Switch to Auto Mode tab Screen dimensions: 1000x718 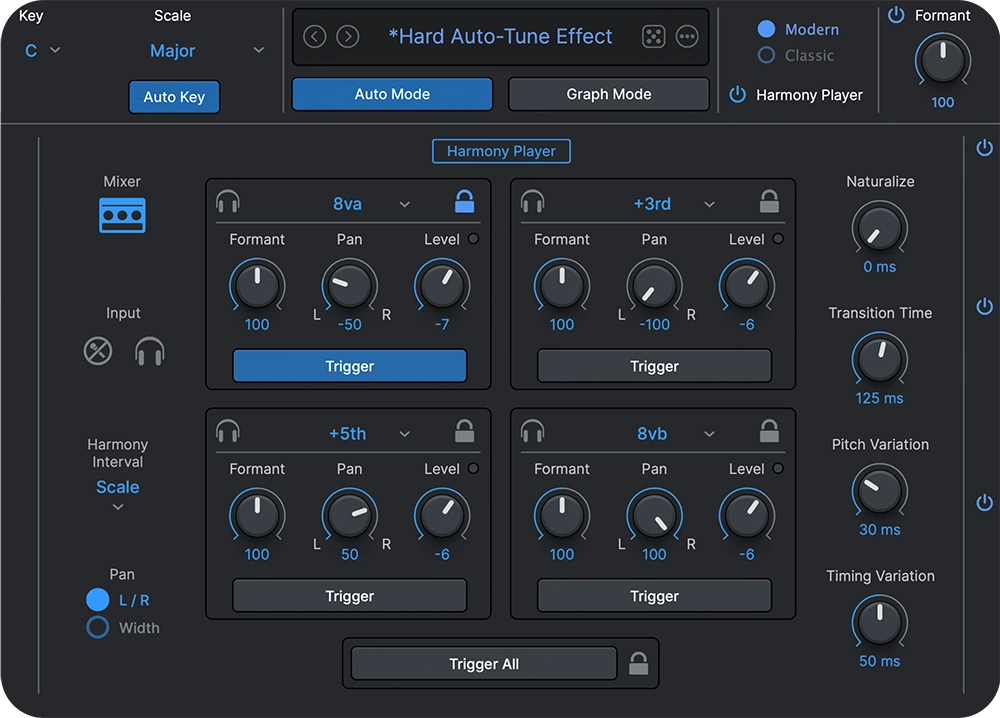tap(392, 94)
